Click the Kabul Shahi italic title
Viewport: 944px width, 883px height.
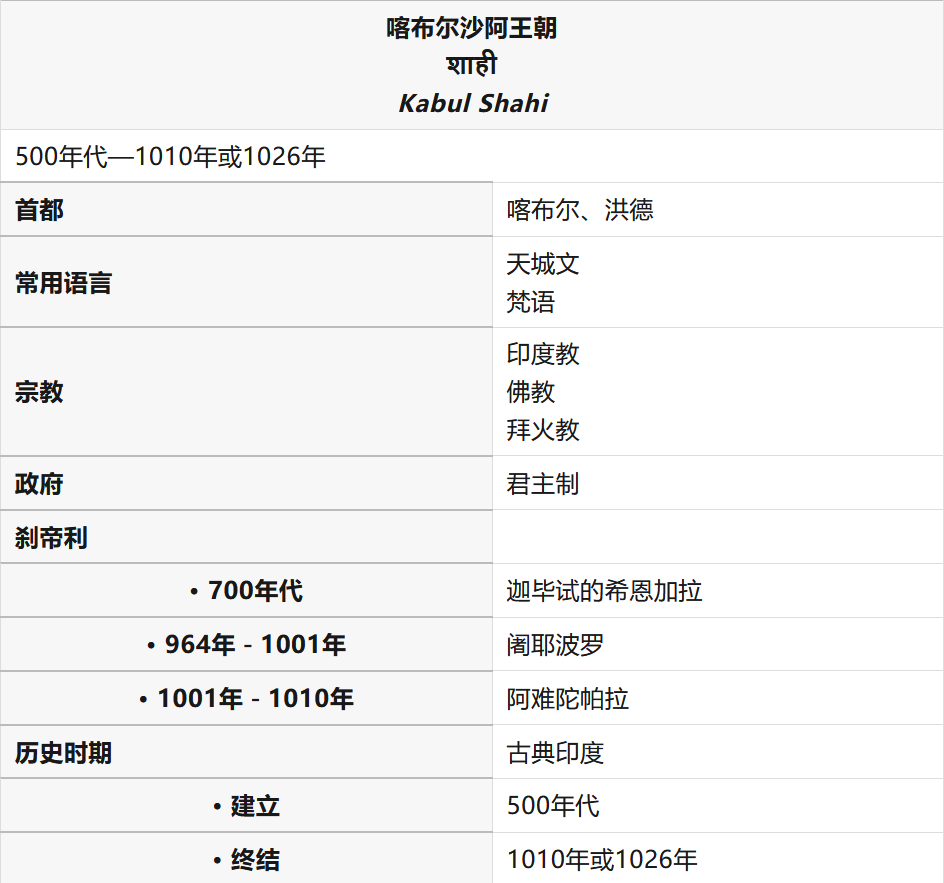coord(473,103)
